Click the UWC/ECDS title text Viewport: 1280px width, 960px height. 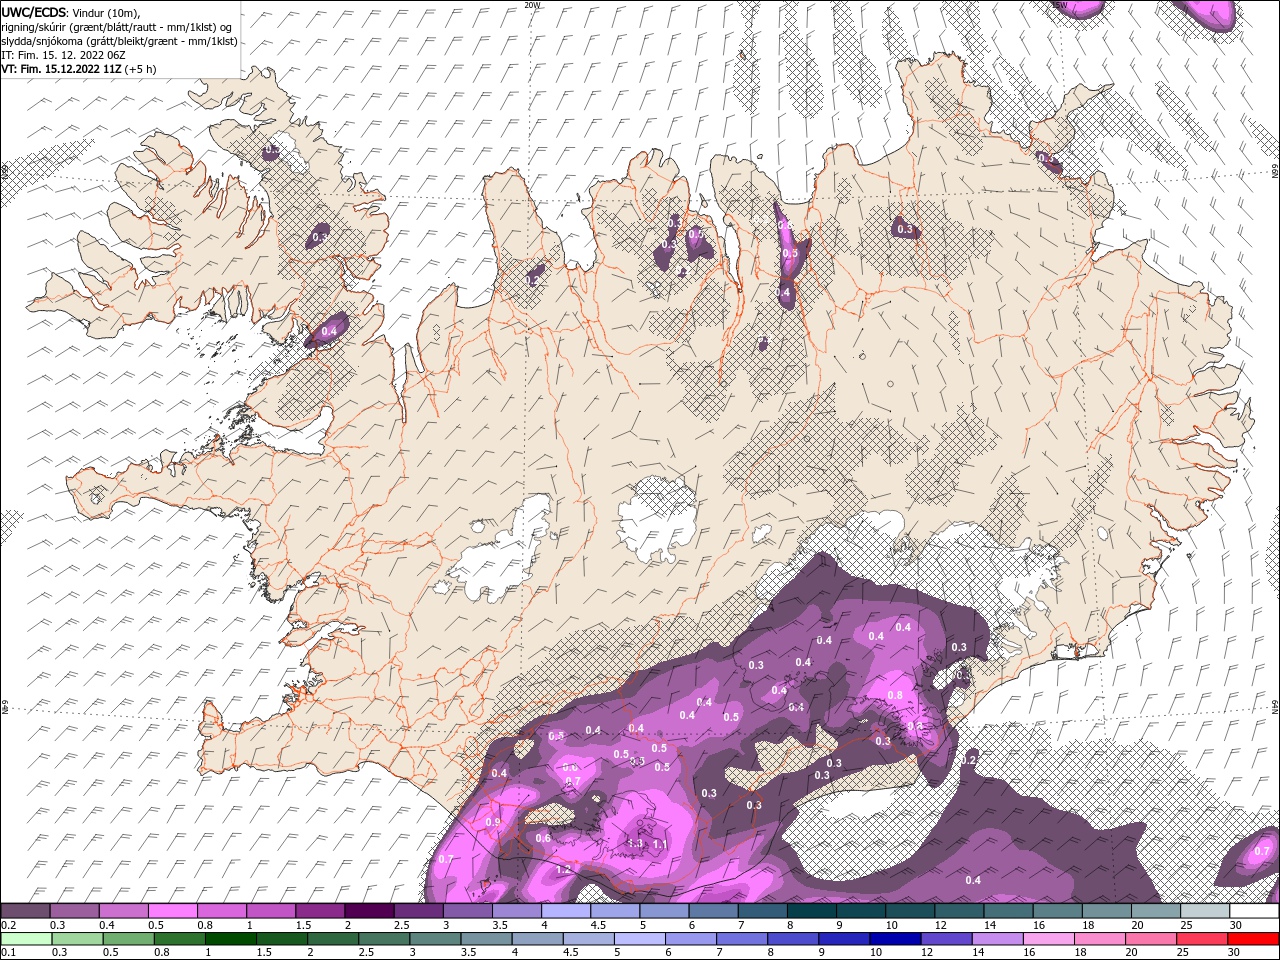(x=34, y=12)
